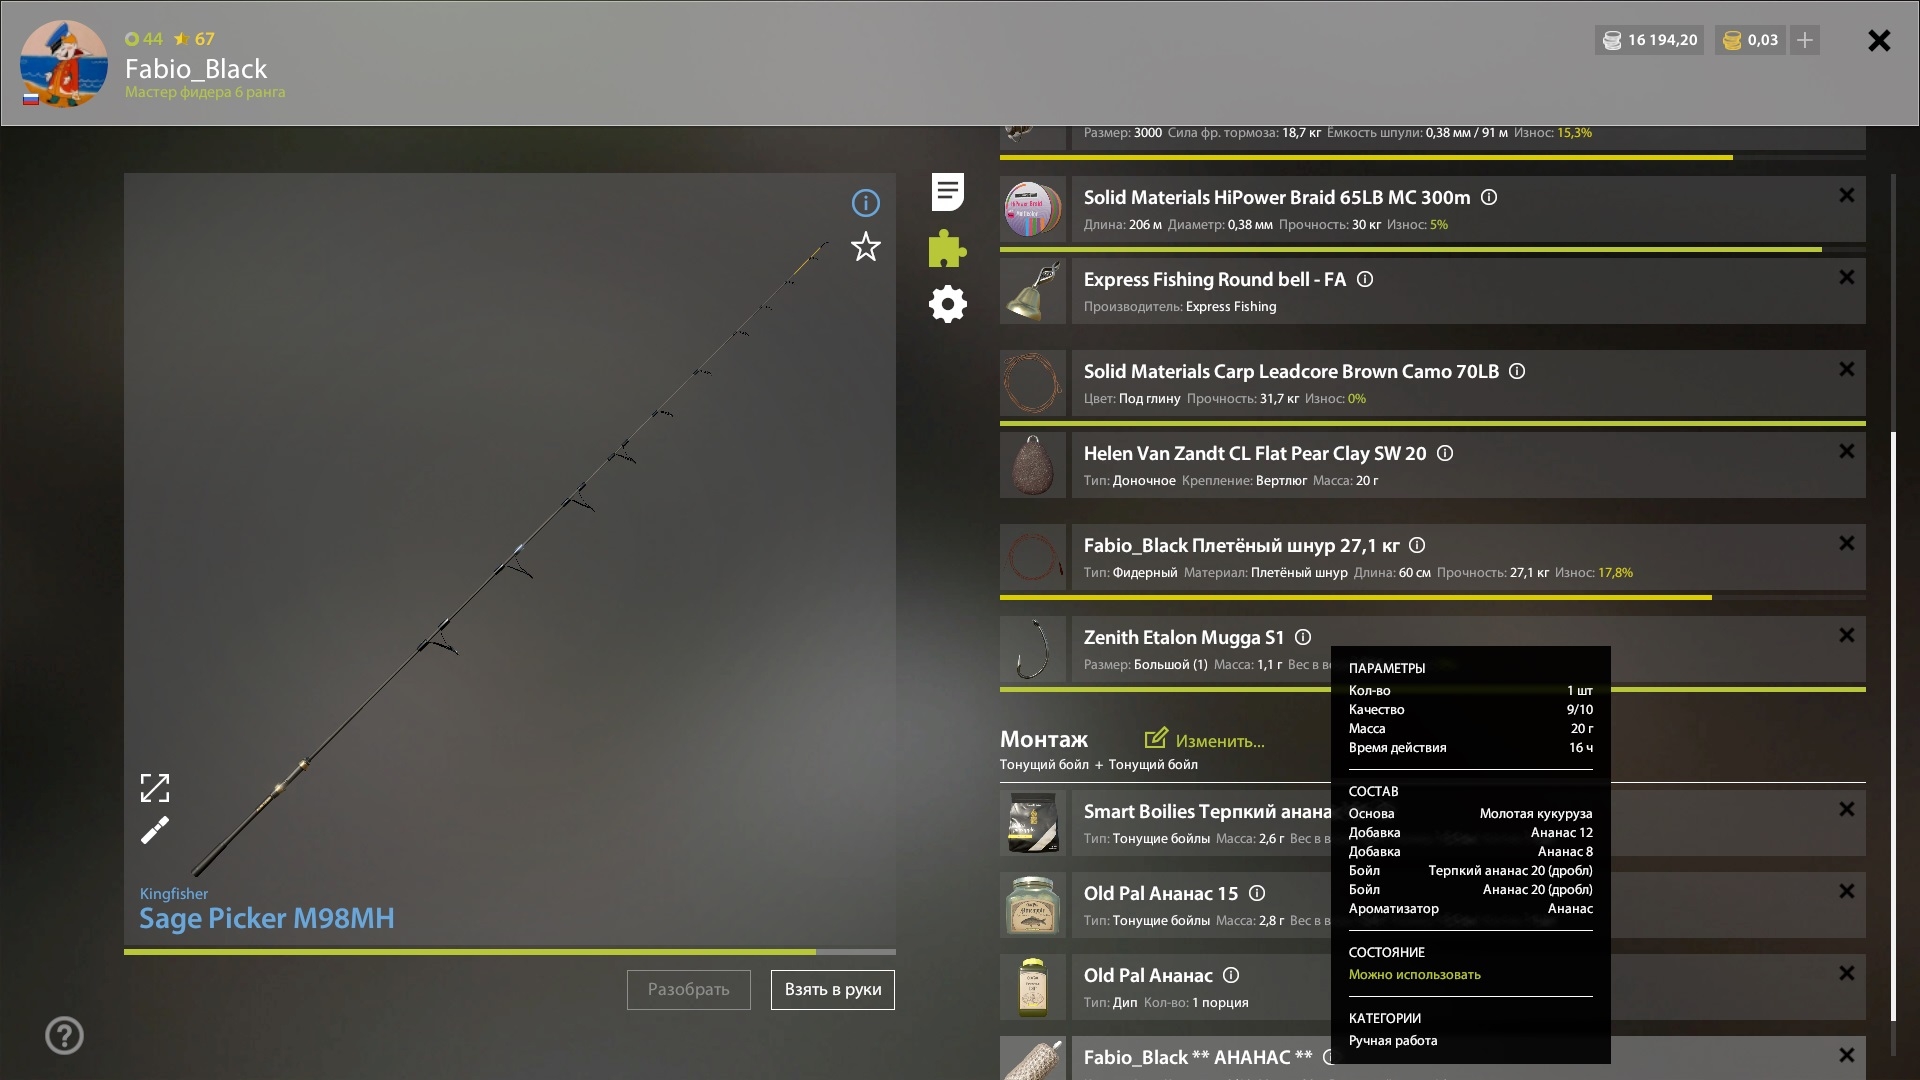The width and height of the screenshot is (1920, 1080).
Task: Open the notes document icon
Action: pos(947,192)
